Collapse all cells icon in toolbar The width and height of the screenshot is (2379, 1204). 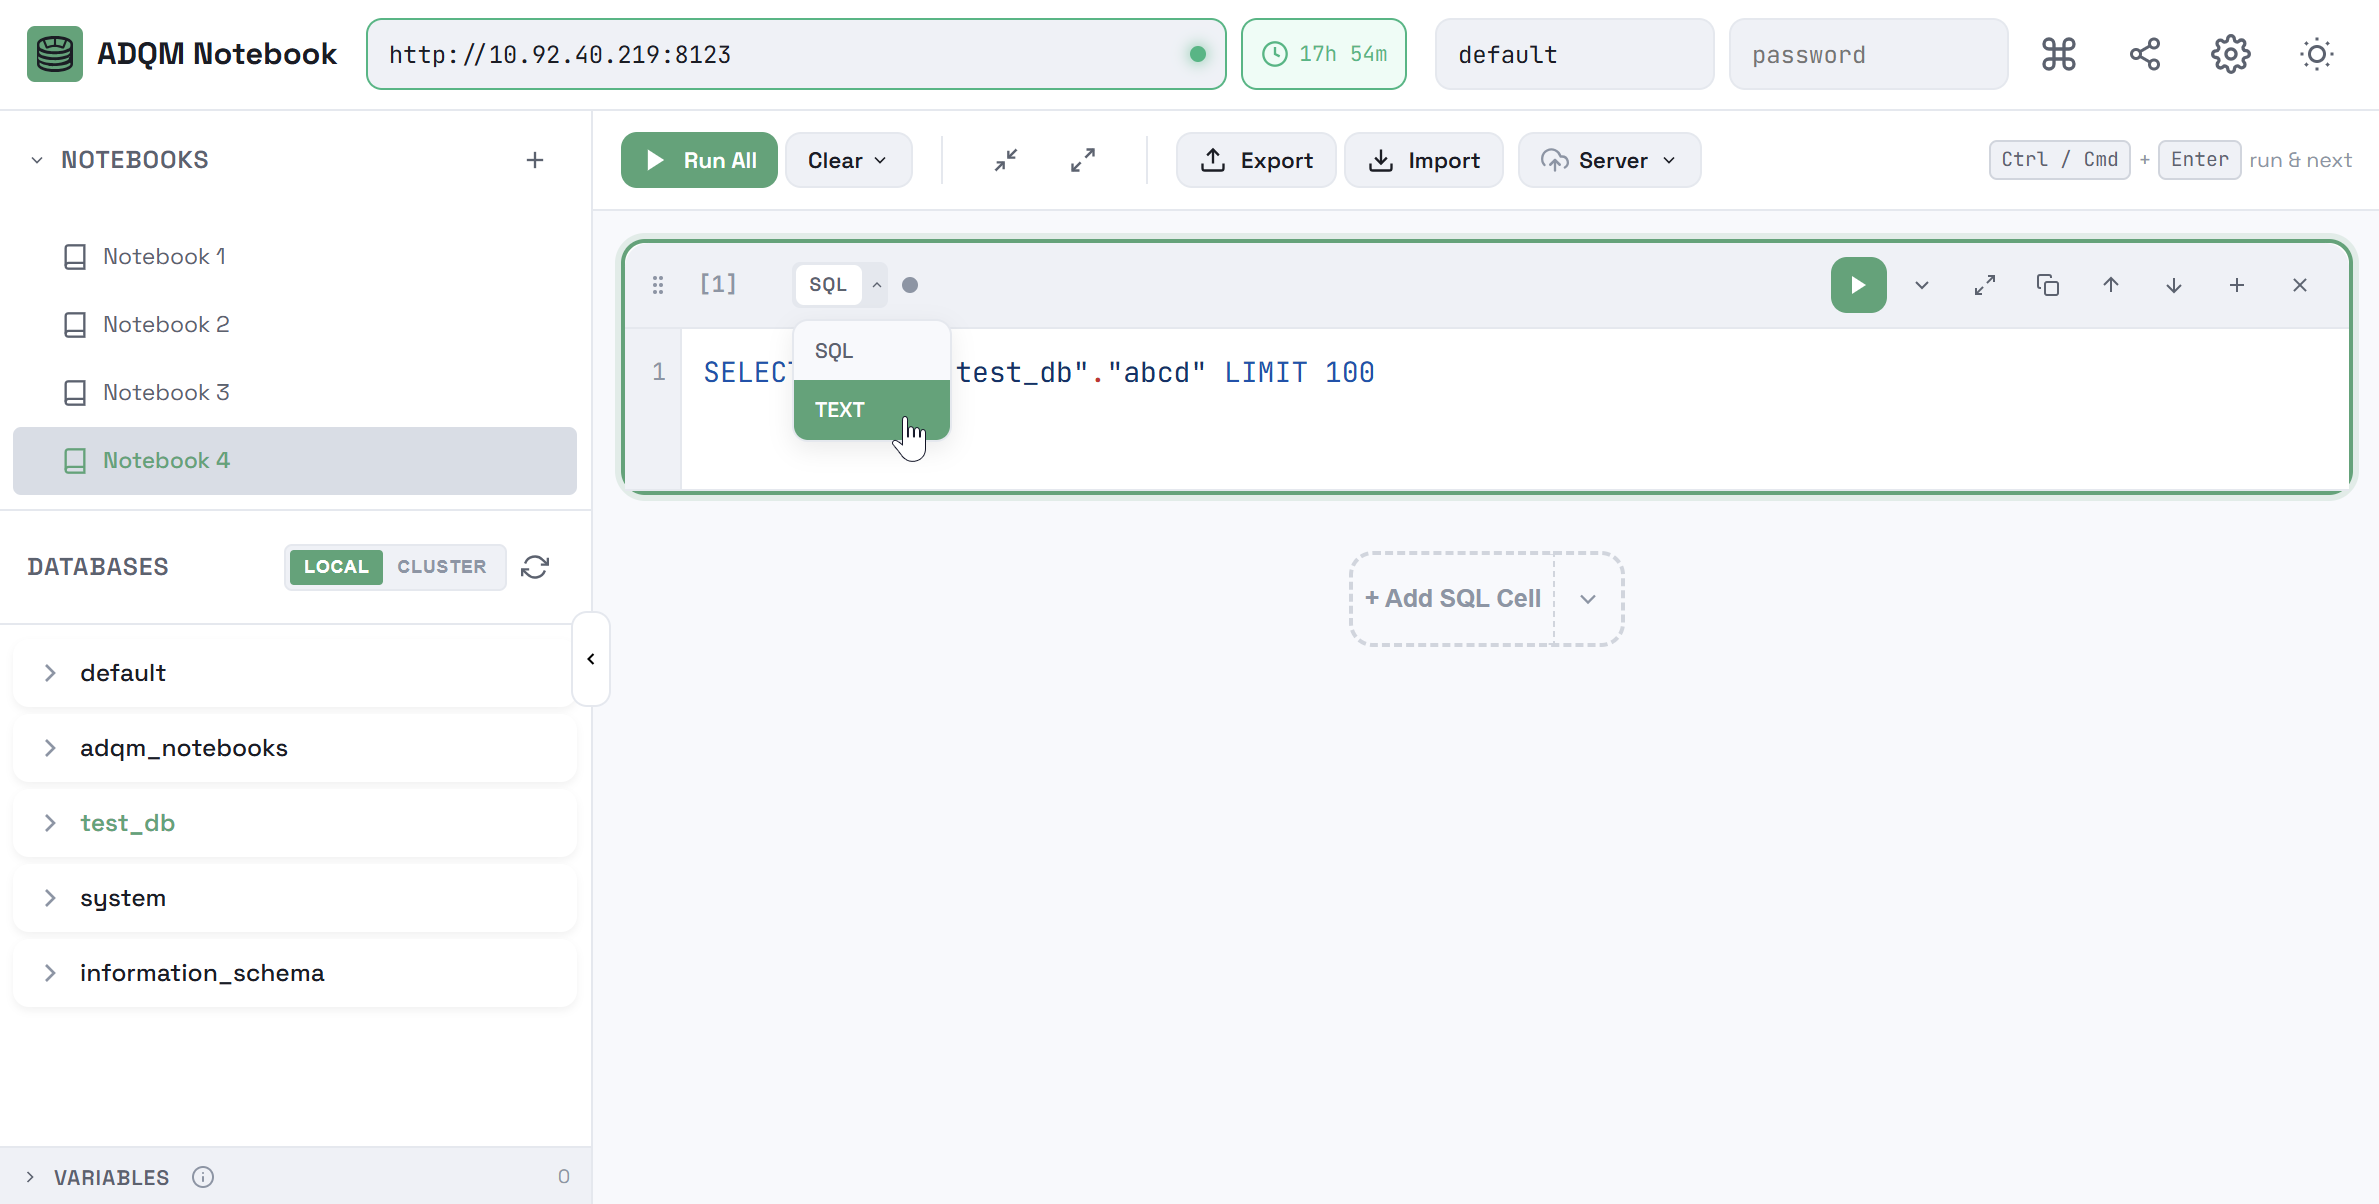[x=1006, y=160]
